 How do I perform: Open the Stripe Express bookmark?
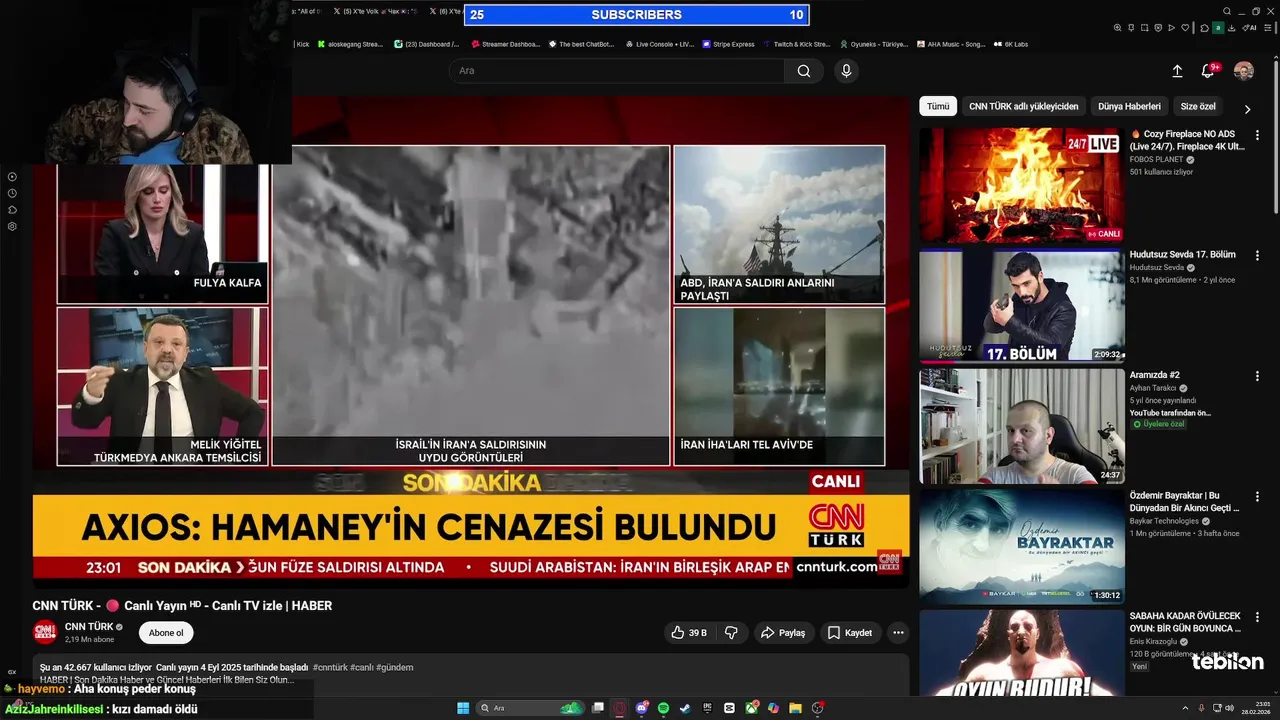click(728, 44)
